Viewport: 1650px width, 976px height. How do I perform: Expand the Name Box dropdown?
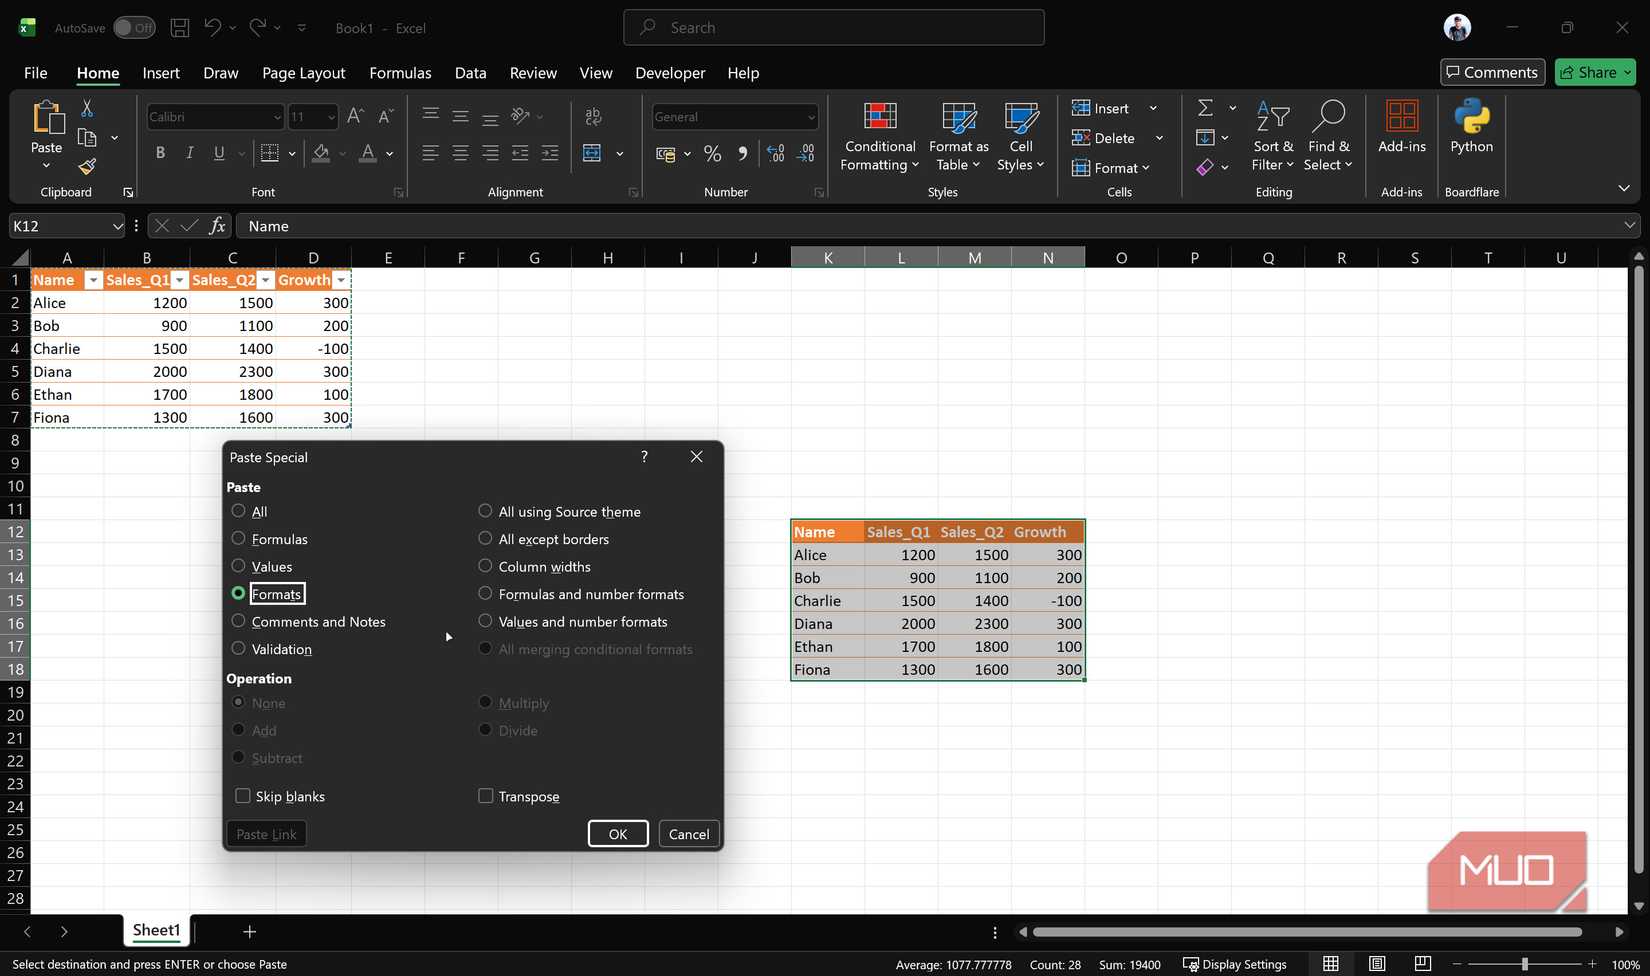(x=117, y=226)
